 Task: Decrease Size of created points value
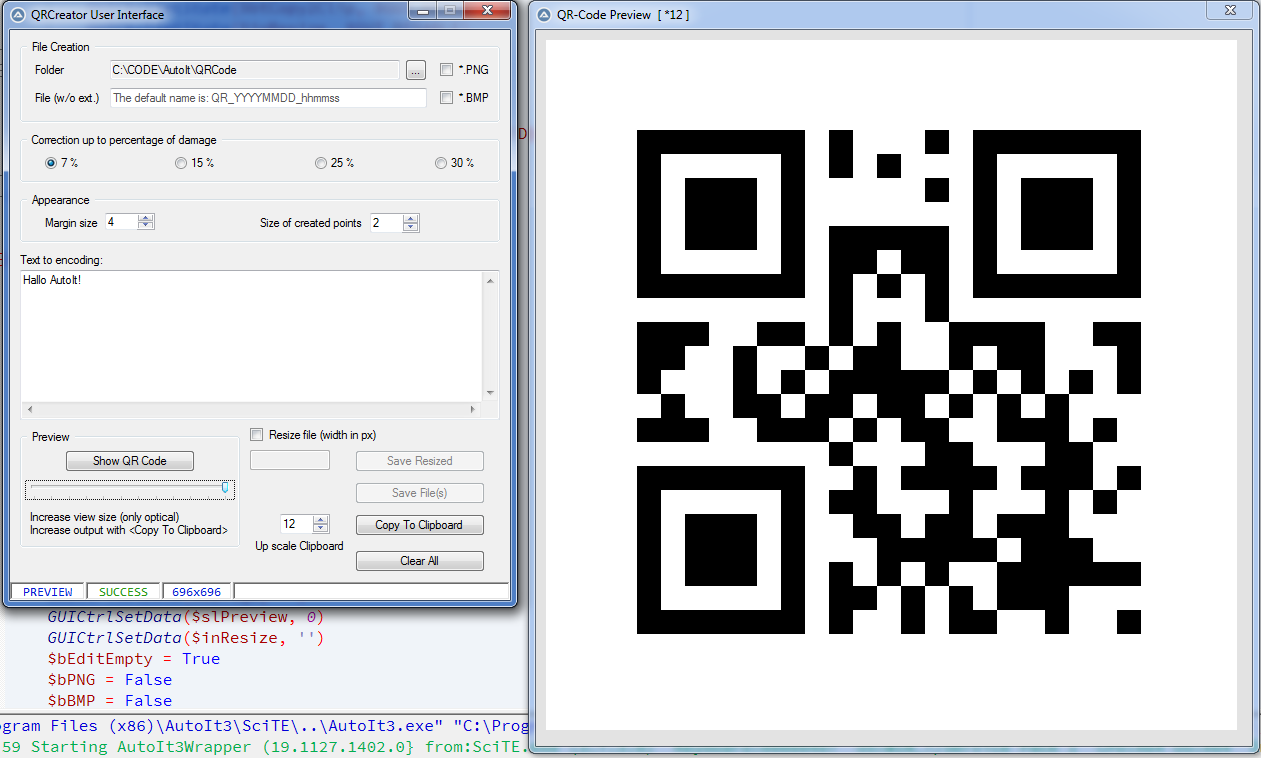pyautogui.click(x=411, y=227)
